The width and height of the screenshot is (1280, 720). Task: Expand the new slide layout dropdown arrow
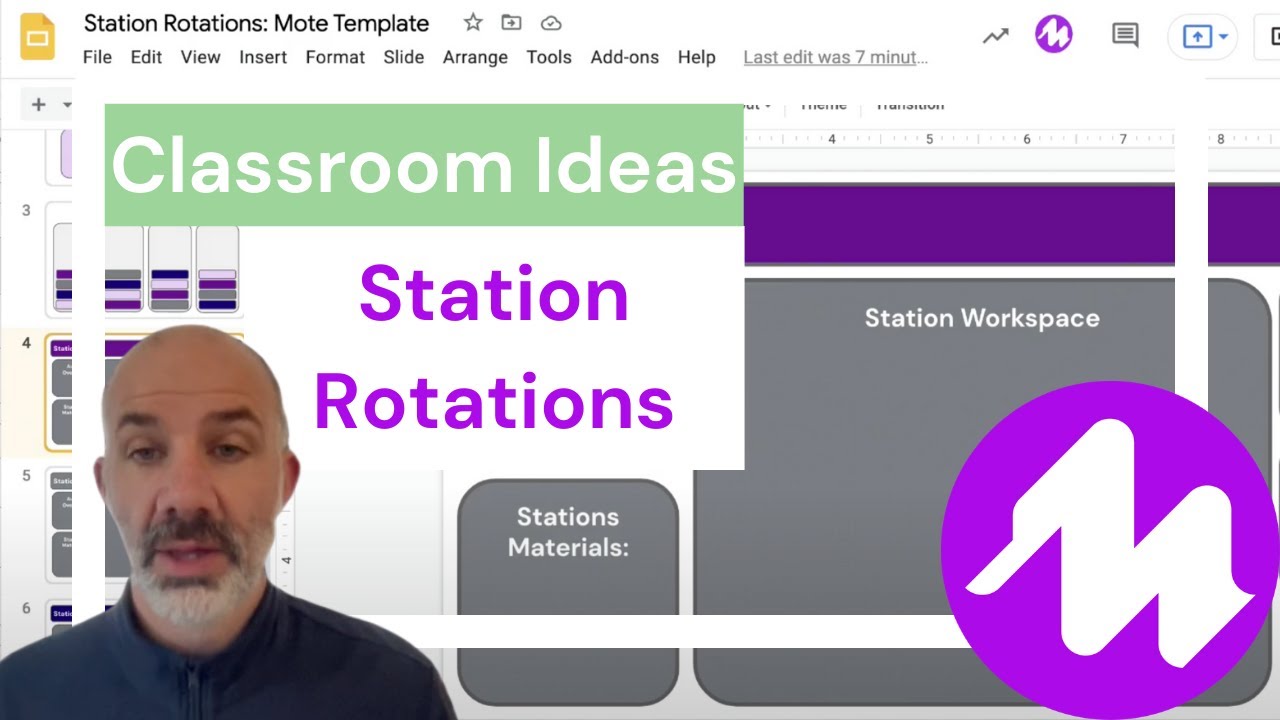point(66,104)
